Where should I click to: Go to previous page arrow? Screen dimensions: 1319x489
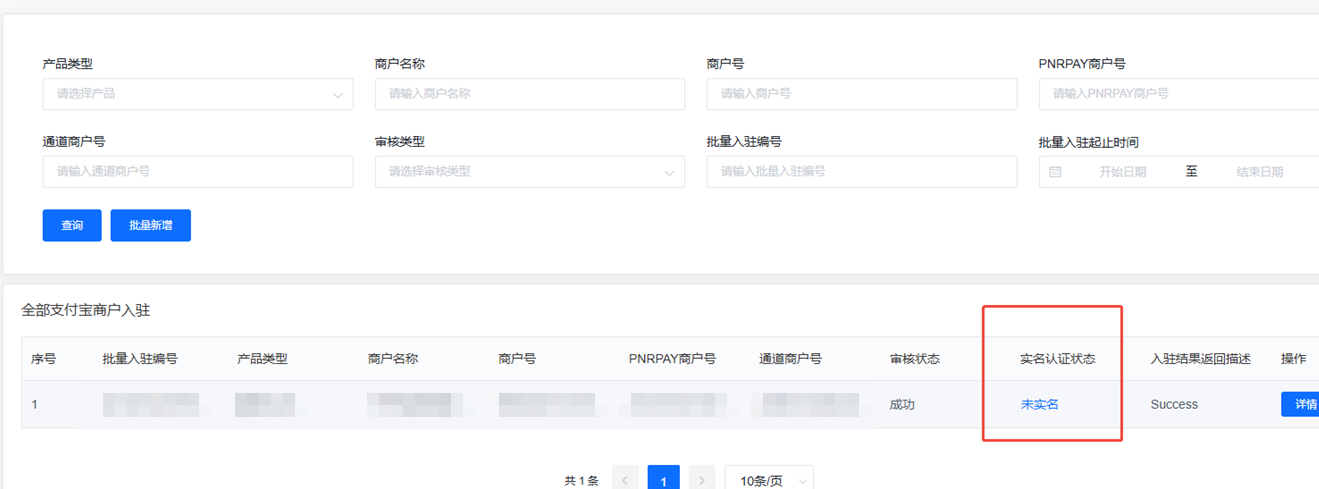(x=625, y=479)
